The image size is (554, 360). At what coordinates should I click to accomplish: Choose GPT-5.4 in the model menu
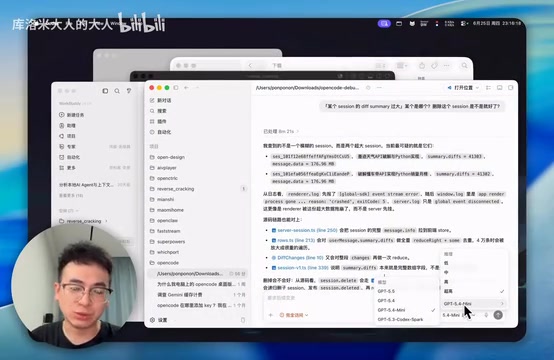[x=406, y=301]
